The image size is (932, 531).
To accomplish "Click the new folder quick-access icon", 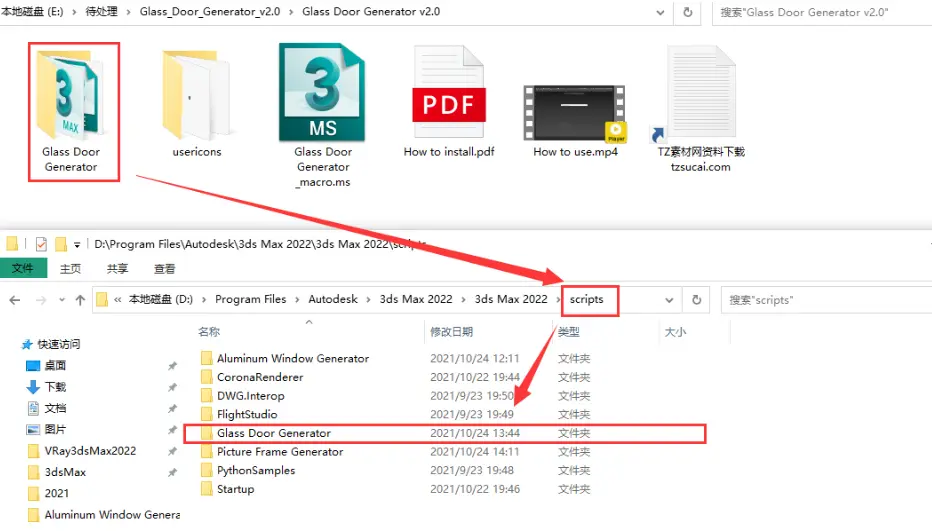I will click(x=61, y=244).
